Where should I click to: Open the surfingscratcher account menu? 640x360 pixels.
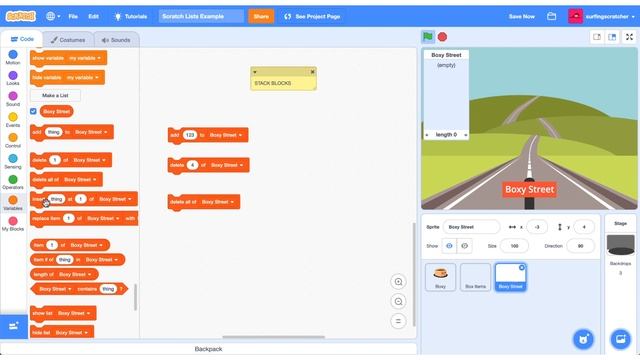point(602,16)
